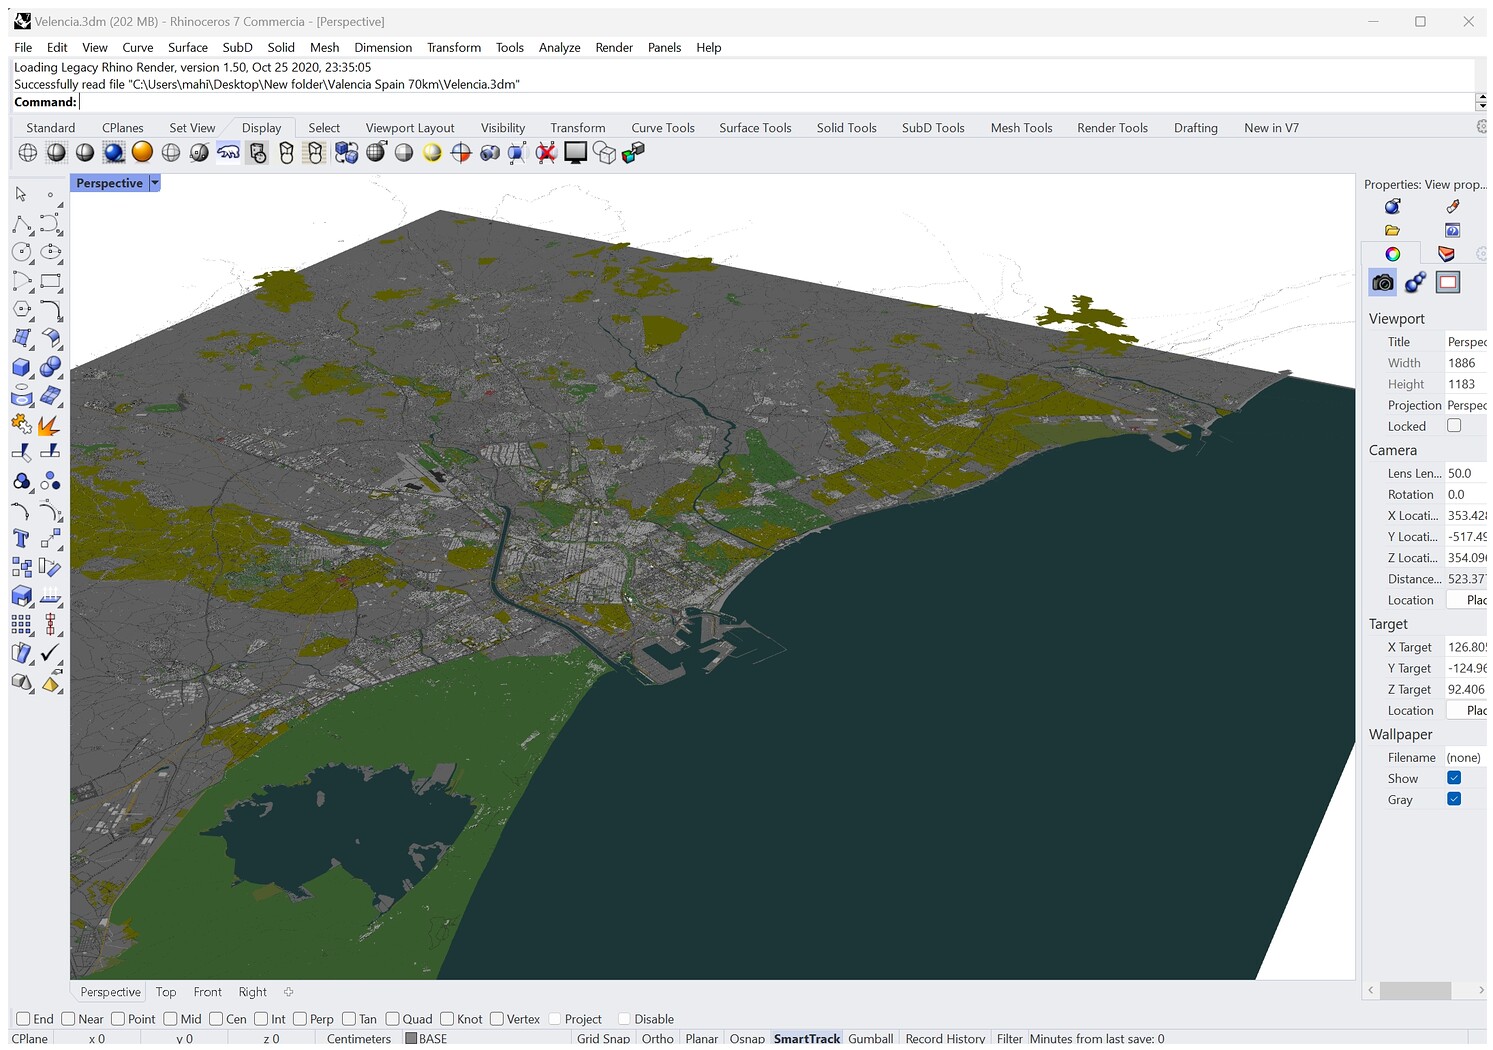The image size is (1493, 1050).
Task: Open the Render menu
Action: [613, 47]
